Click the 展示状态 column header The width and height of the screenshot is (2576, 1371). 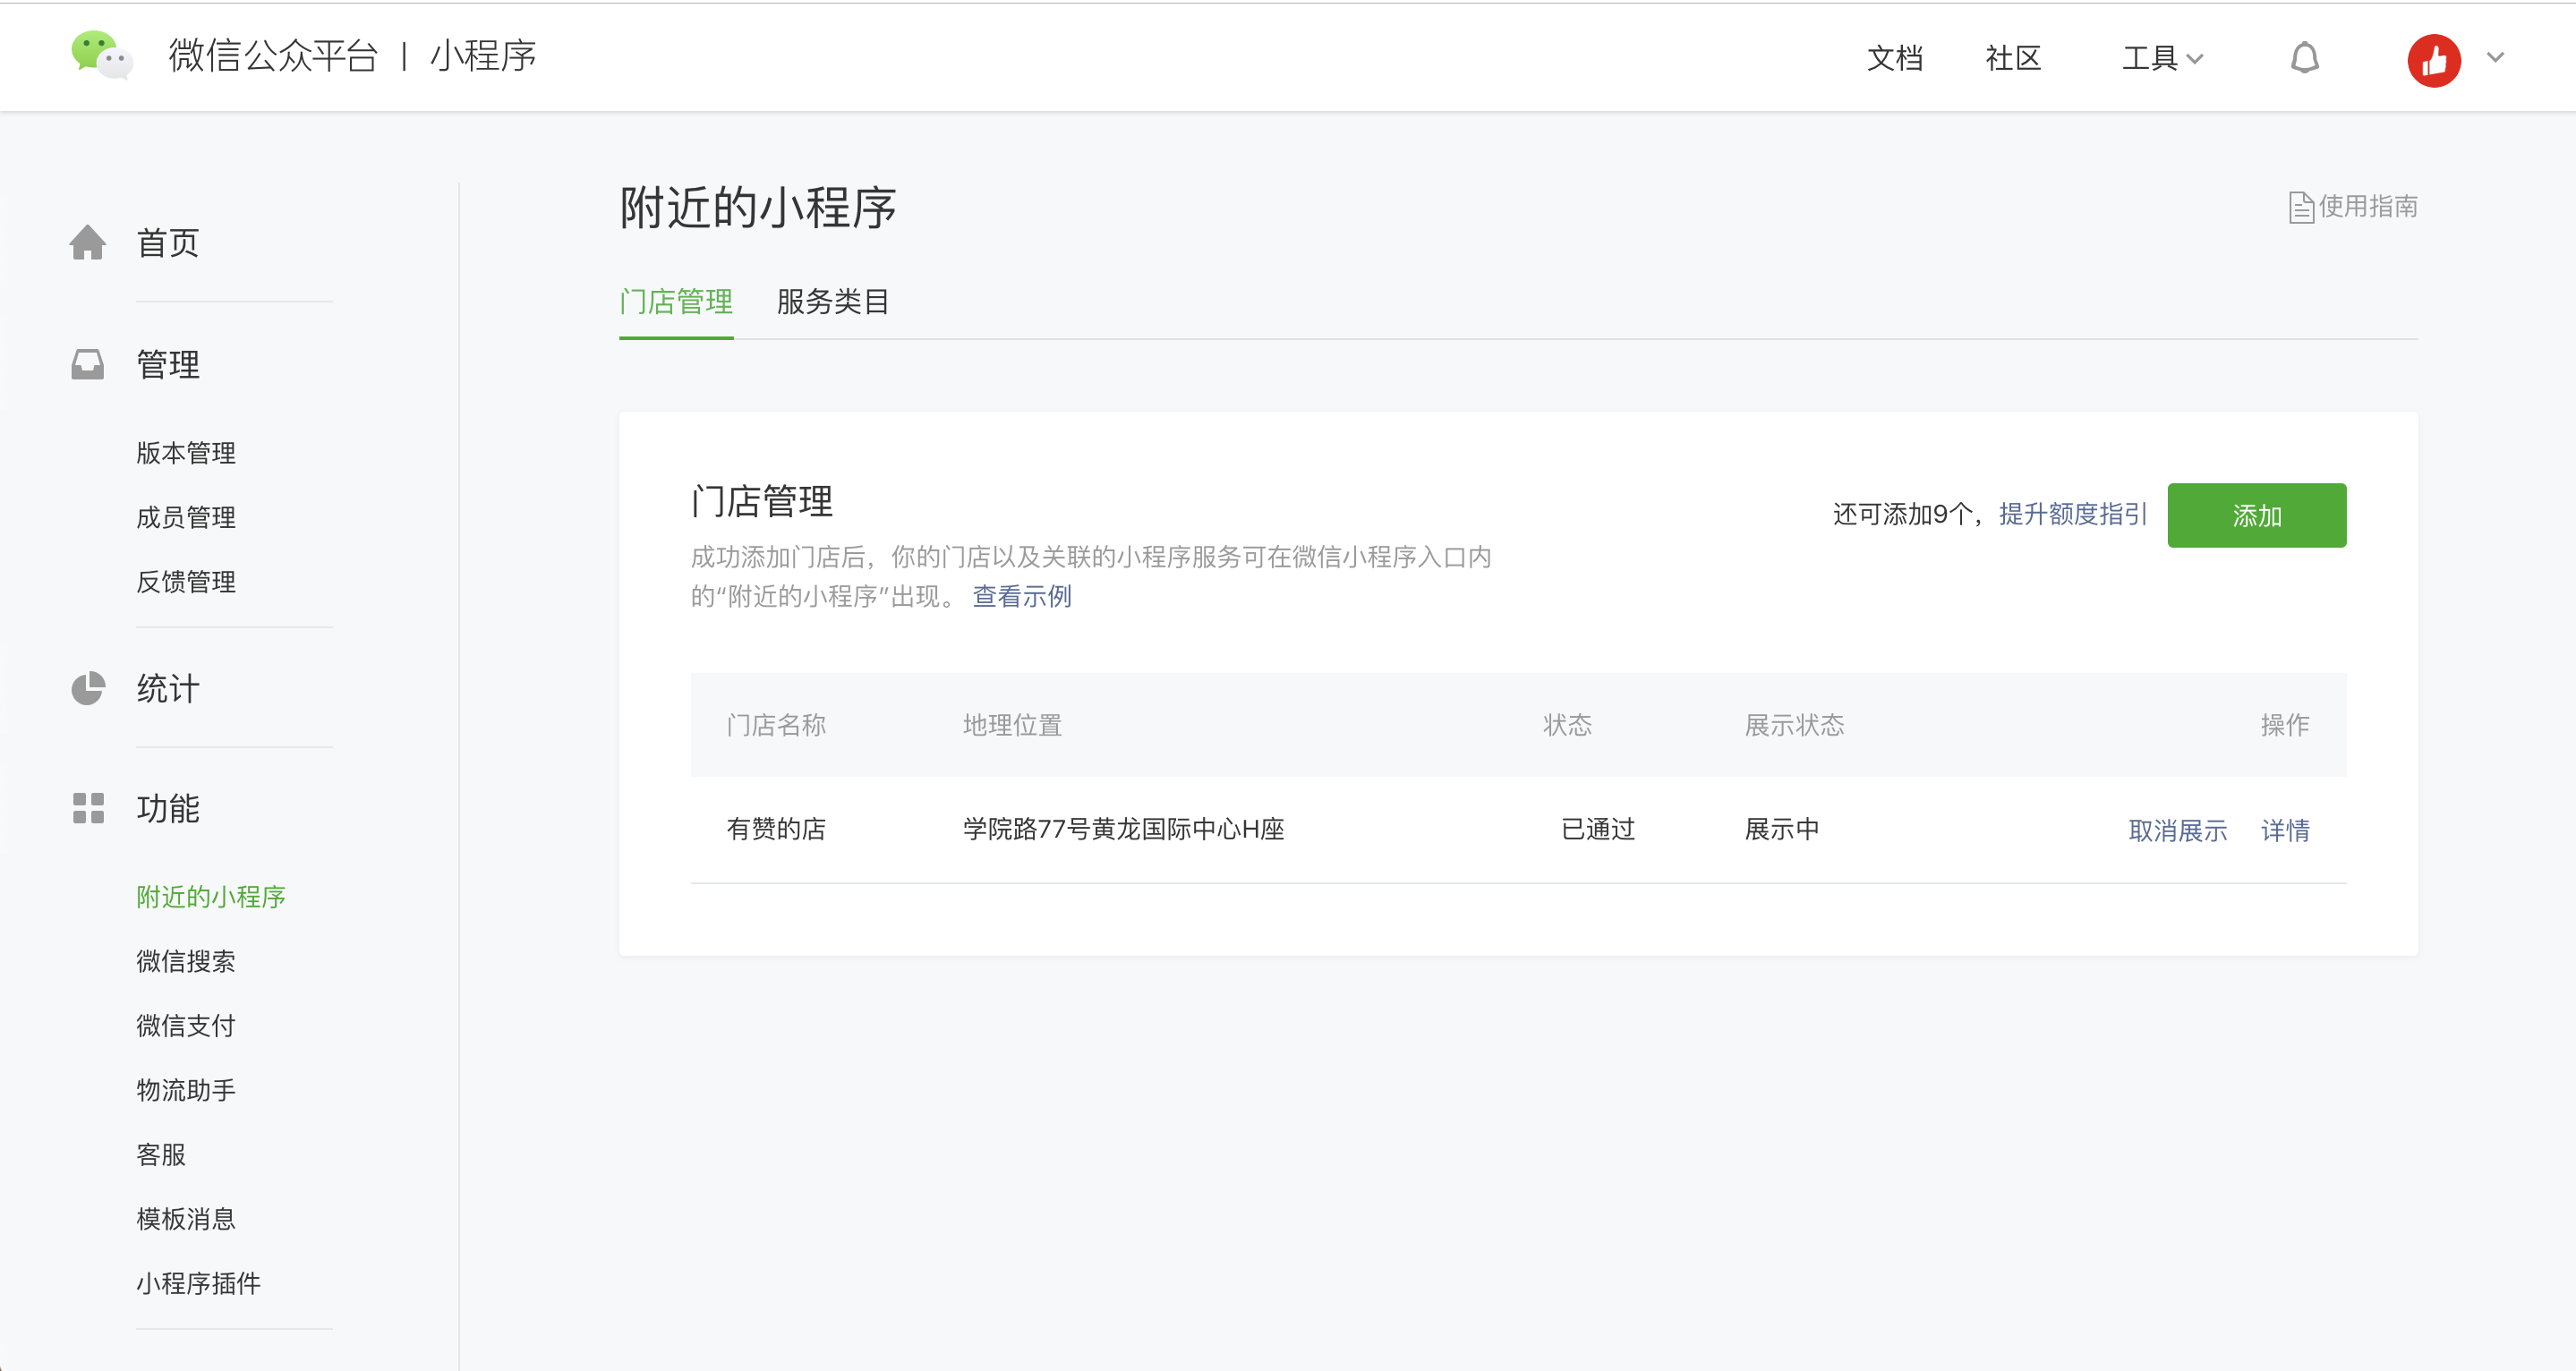(1794, 725)
